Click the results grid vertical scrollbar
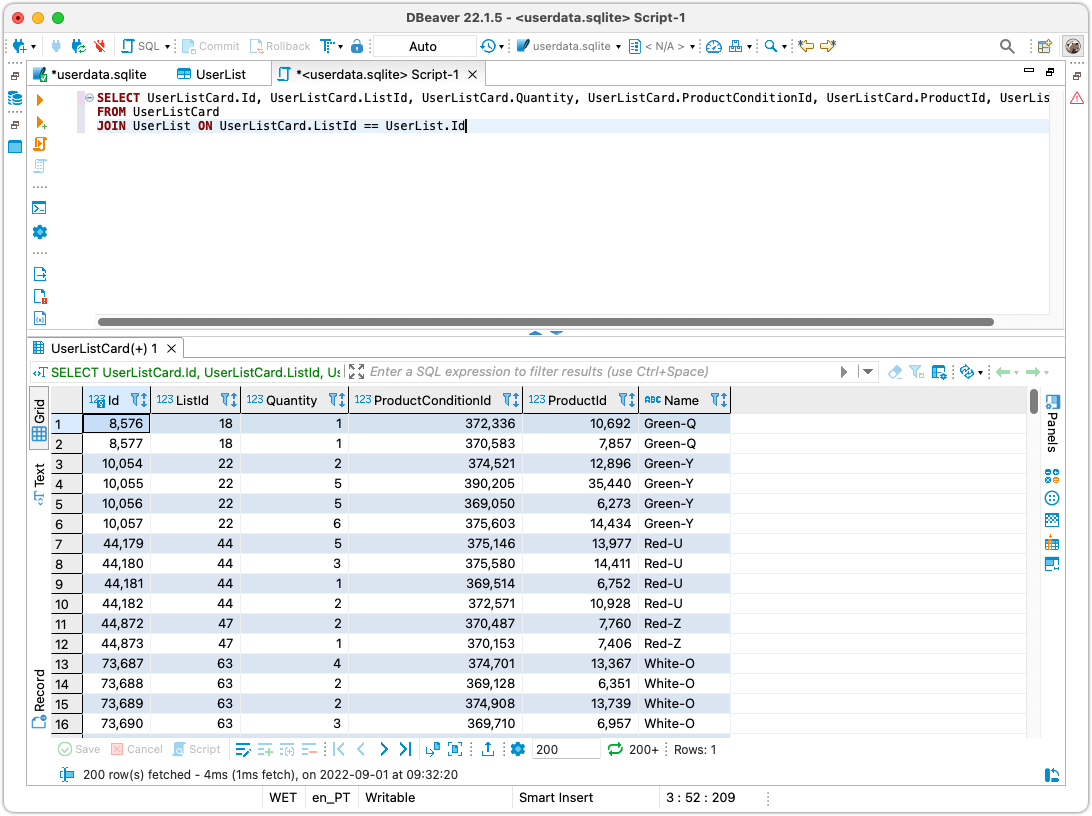Viewport: 1092px width, 816px height. pyautogui.click(x=1034, y=402)
